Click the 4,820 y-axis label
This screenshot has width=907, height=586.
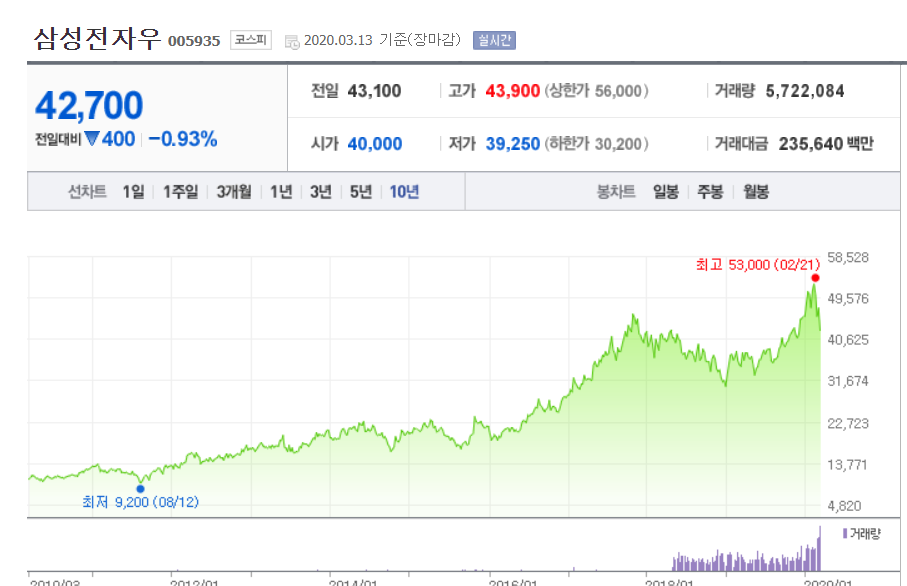click(x=845, y=506)
